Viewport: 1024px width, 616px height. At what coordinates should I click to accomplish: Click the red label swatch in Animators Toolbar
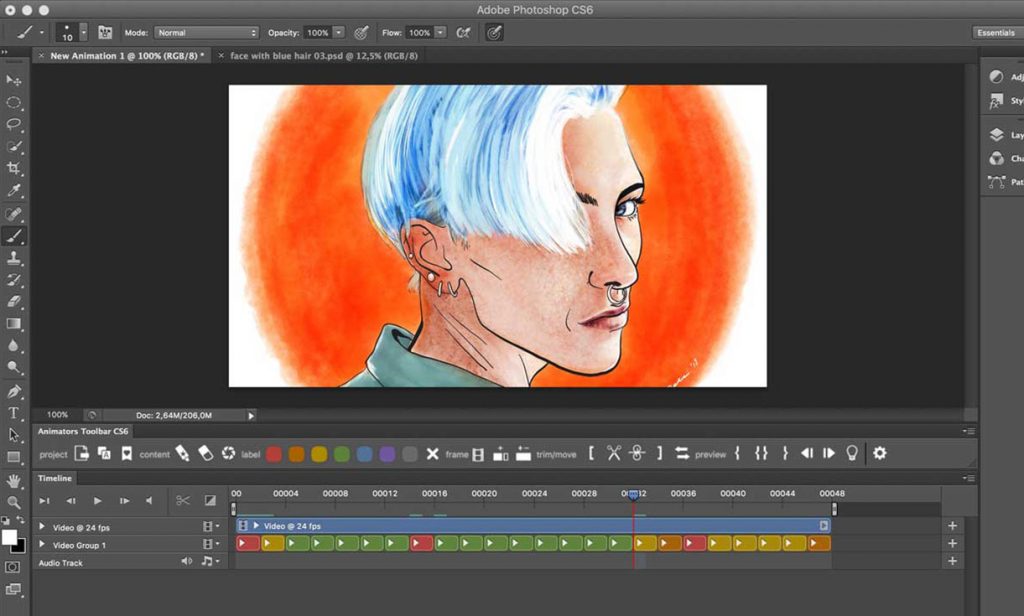point(272,453)
